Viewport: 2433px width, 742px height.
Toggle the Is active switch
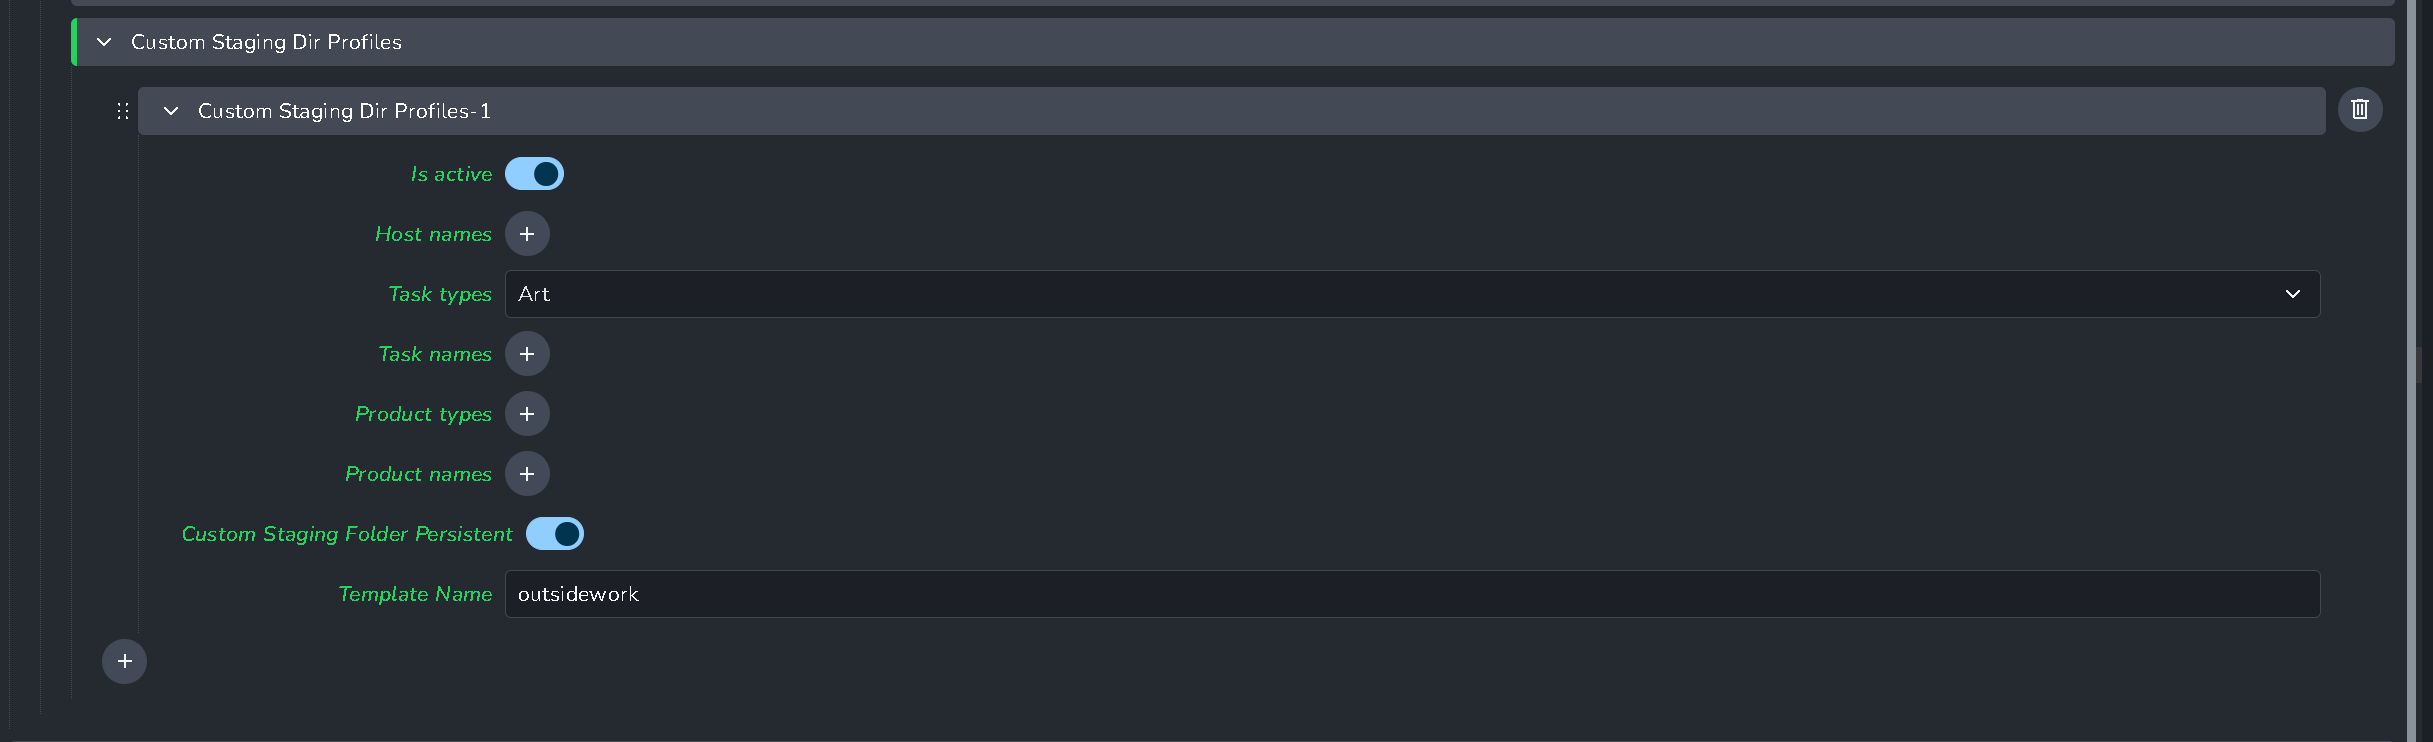(534, 174)
